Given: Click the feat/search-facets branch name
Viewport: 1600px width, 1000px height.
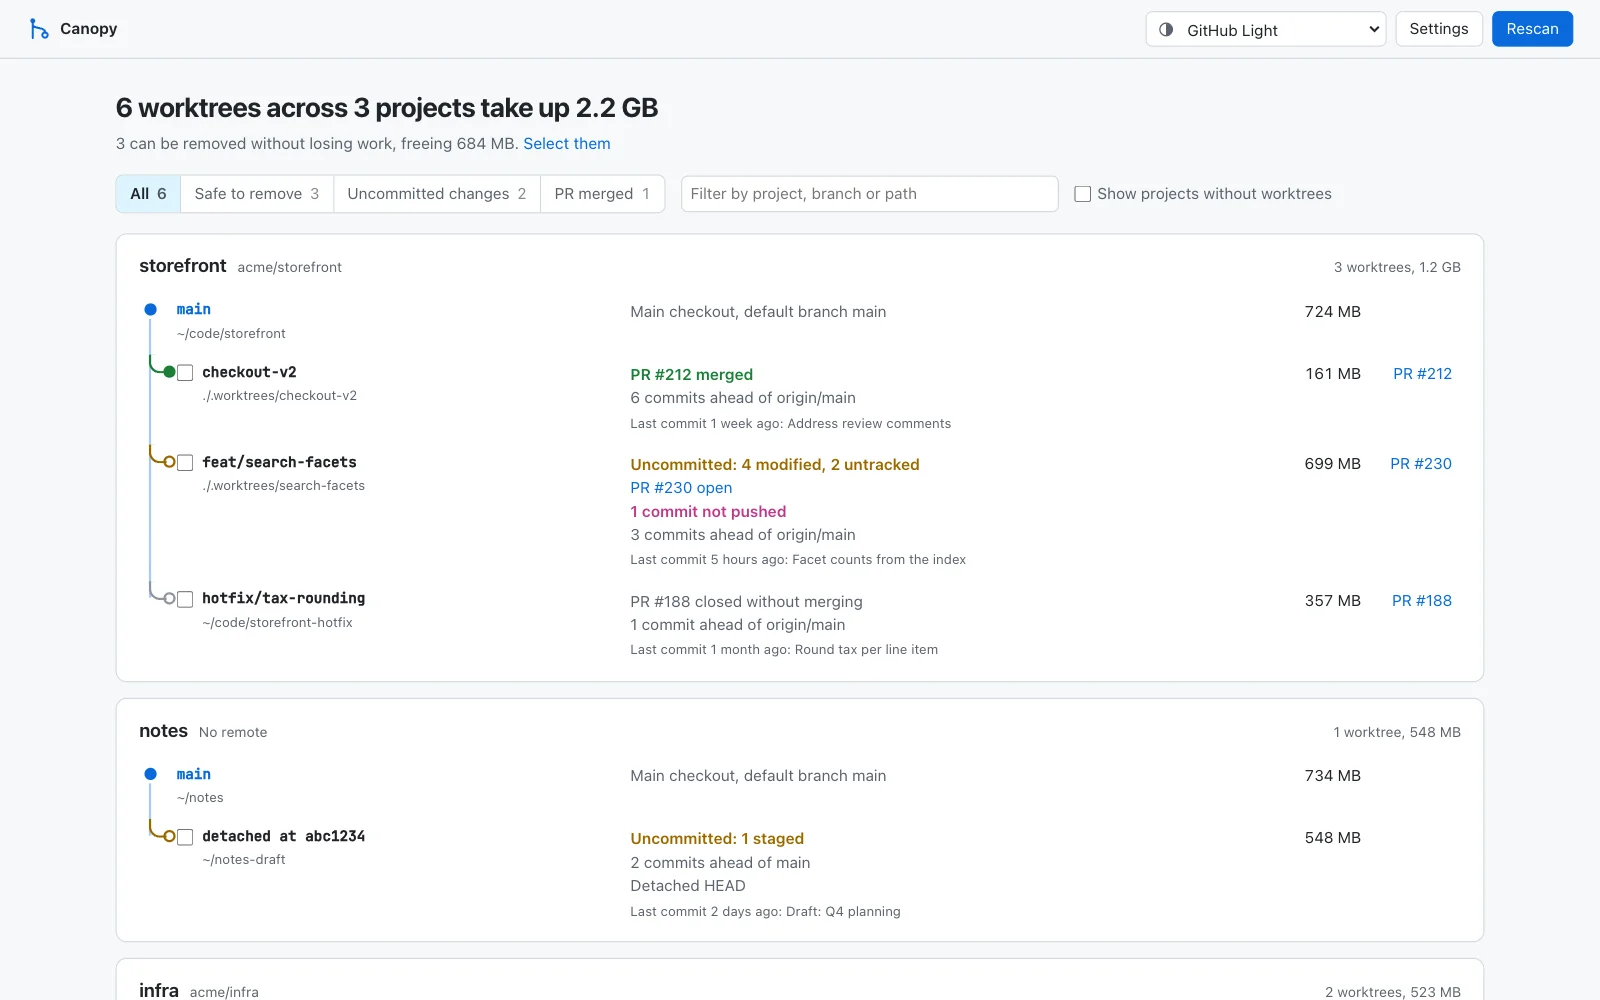Looking at the screenshot, I should click(279, 462).
